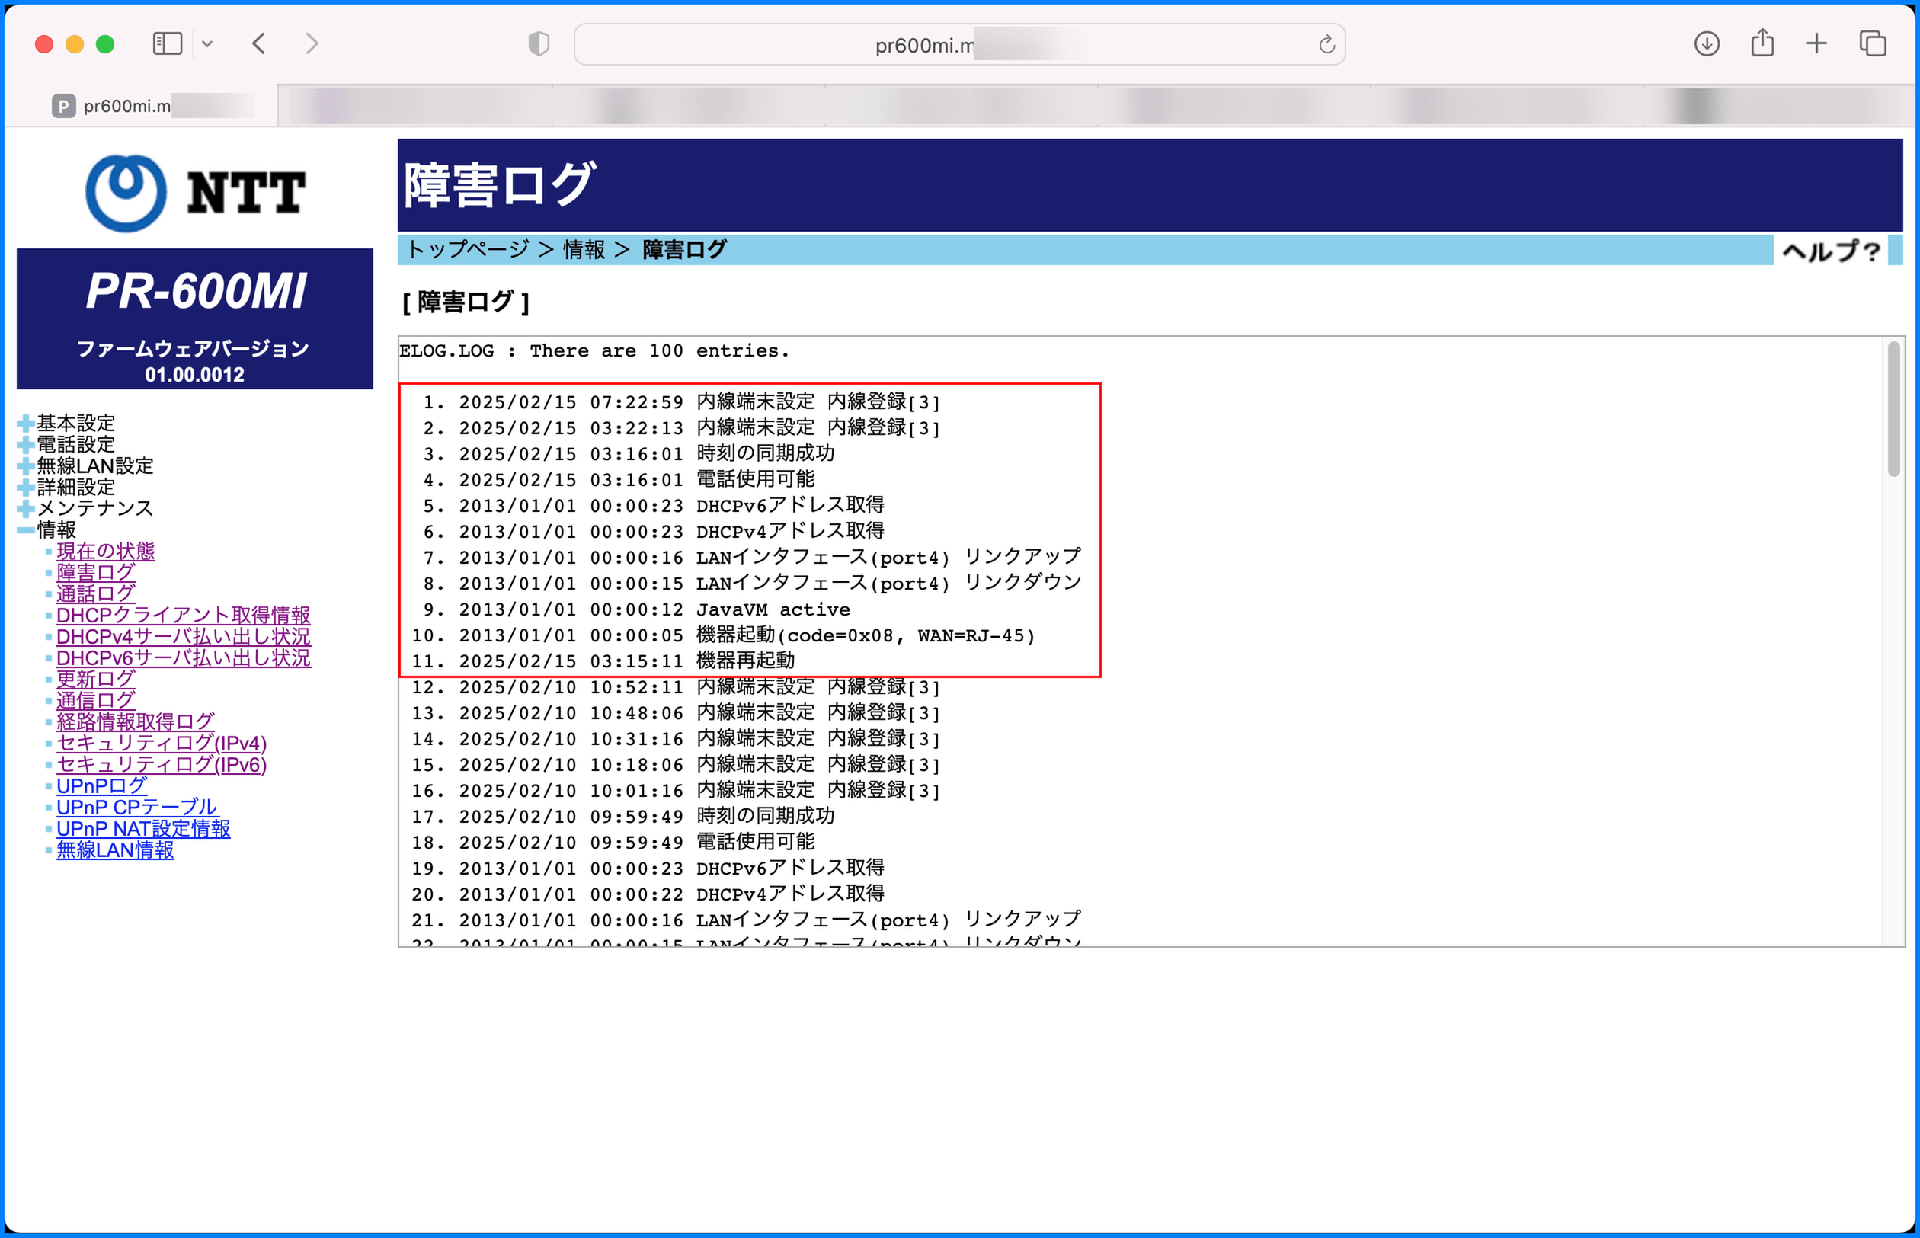Image resolution: width=1920 pixels, height=1238 pixels.
Task: Click the NTT logo
Action: 196,193
